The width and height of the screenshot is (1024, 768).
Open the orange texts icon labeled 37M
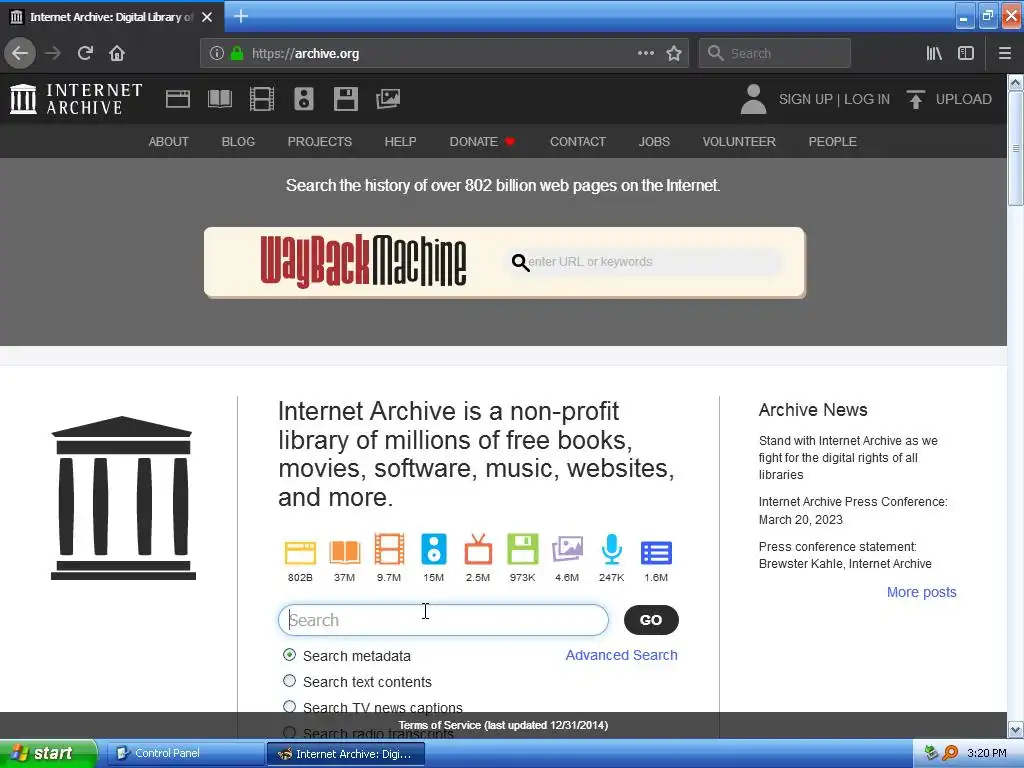point(345,552)
